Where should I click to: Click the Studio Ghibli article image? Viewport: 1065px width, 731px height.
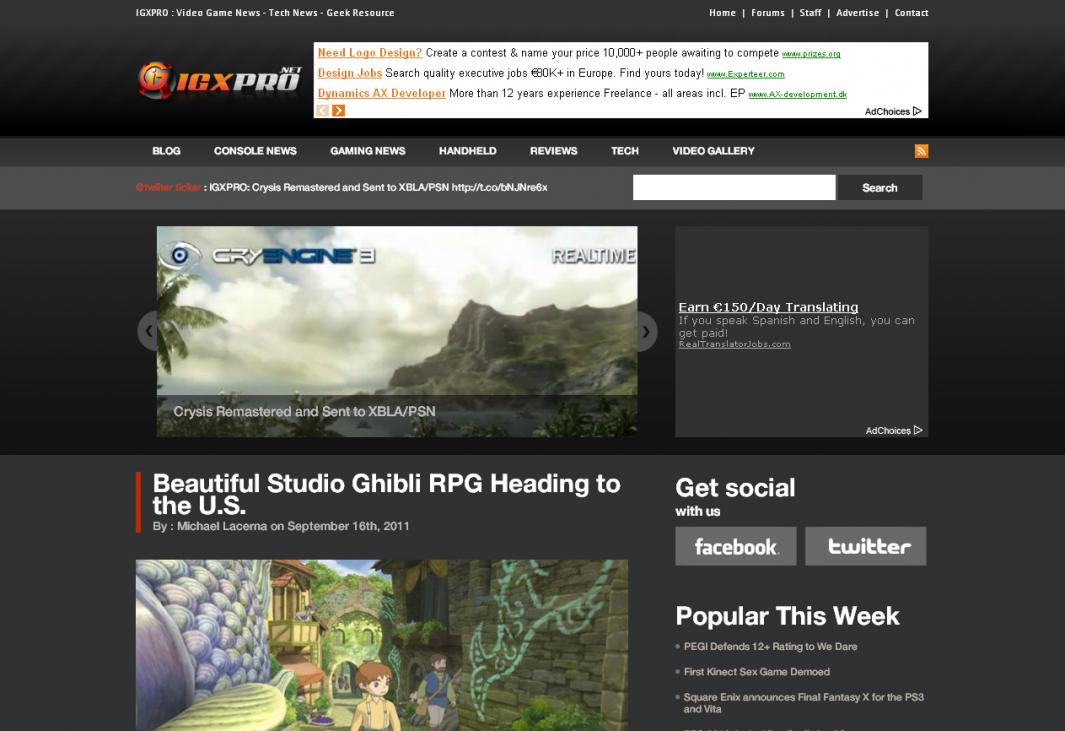click(382, 645)
